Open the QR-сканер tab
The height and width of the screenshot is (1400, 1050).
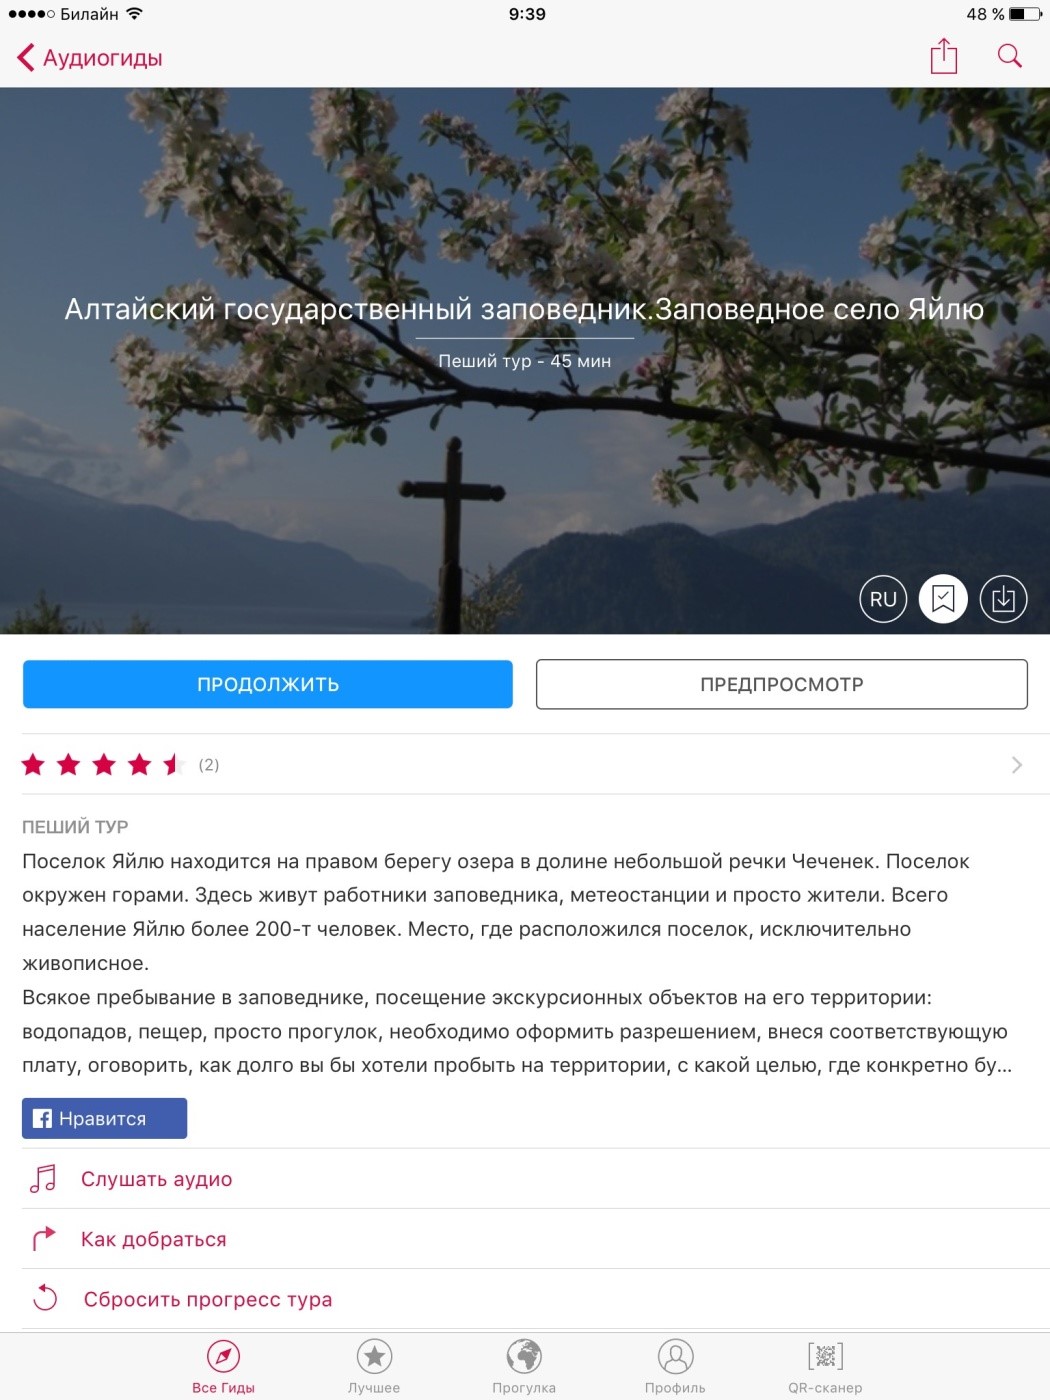(825, 1367)
